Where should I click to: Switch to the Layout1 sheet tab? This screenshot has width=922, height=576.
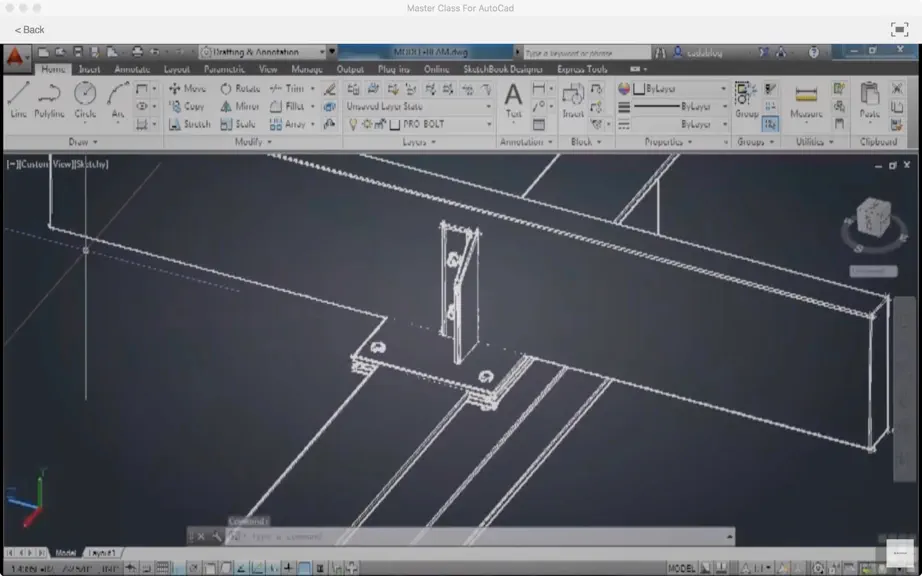tap(102, 553)
